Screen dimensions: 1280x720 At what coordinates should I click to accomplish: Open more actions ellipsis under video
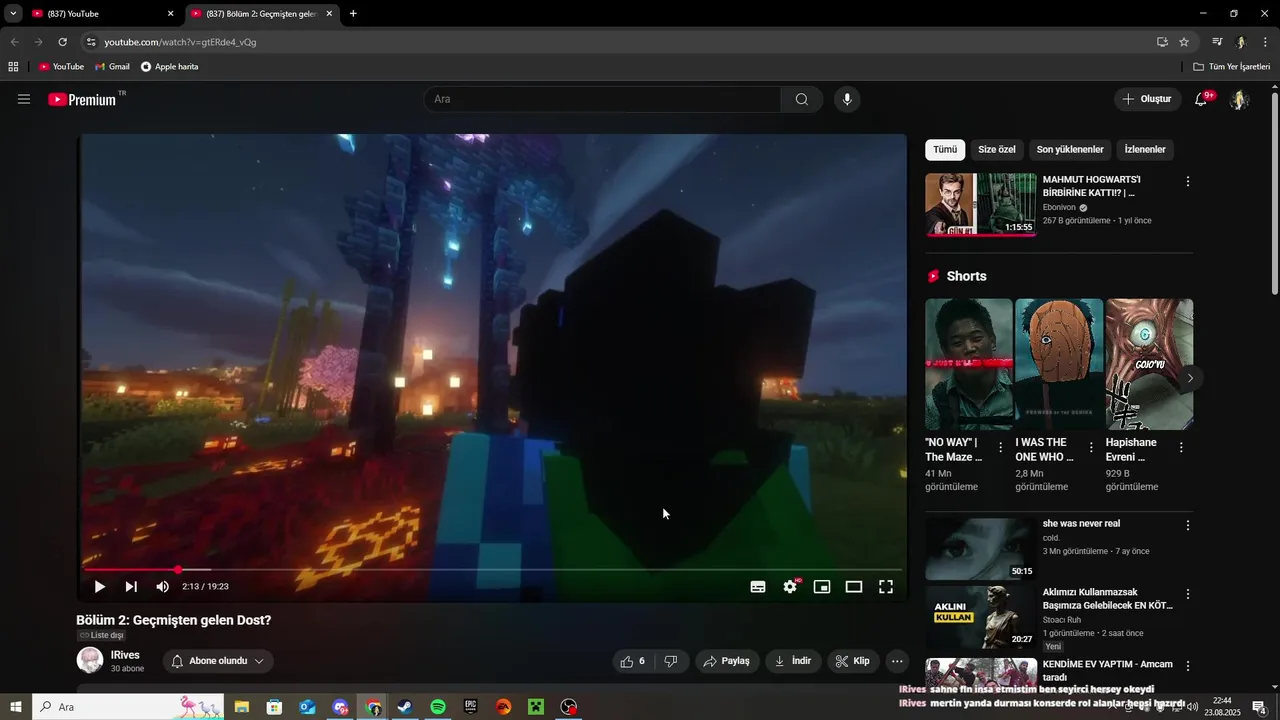[897, 661]
